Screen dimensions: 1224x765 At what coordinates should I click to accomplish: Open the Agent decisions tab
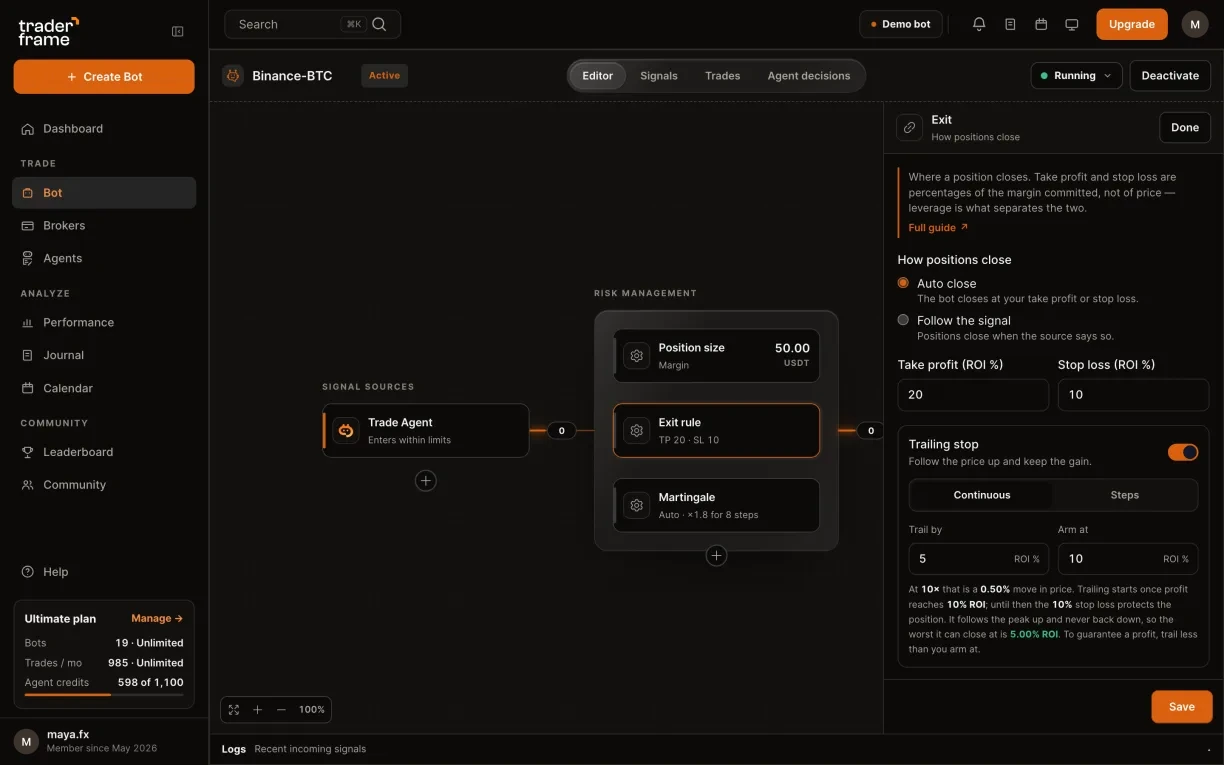809,76
